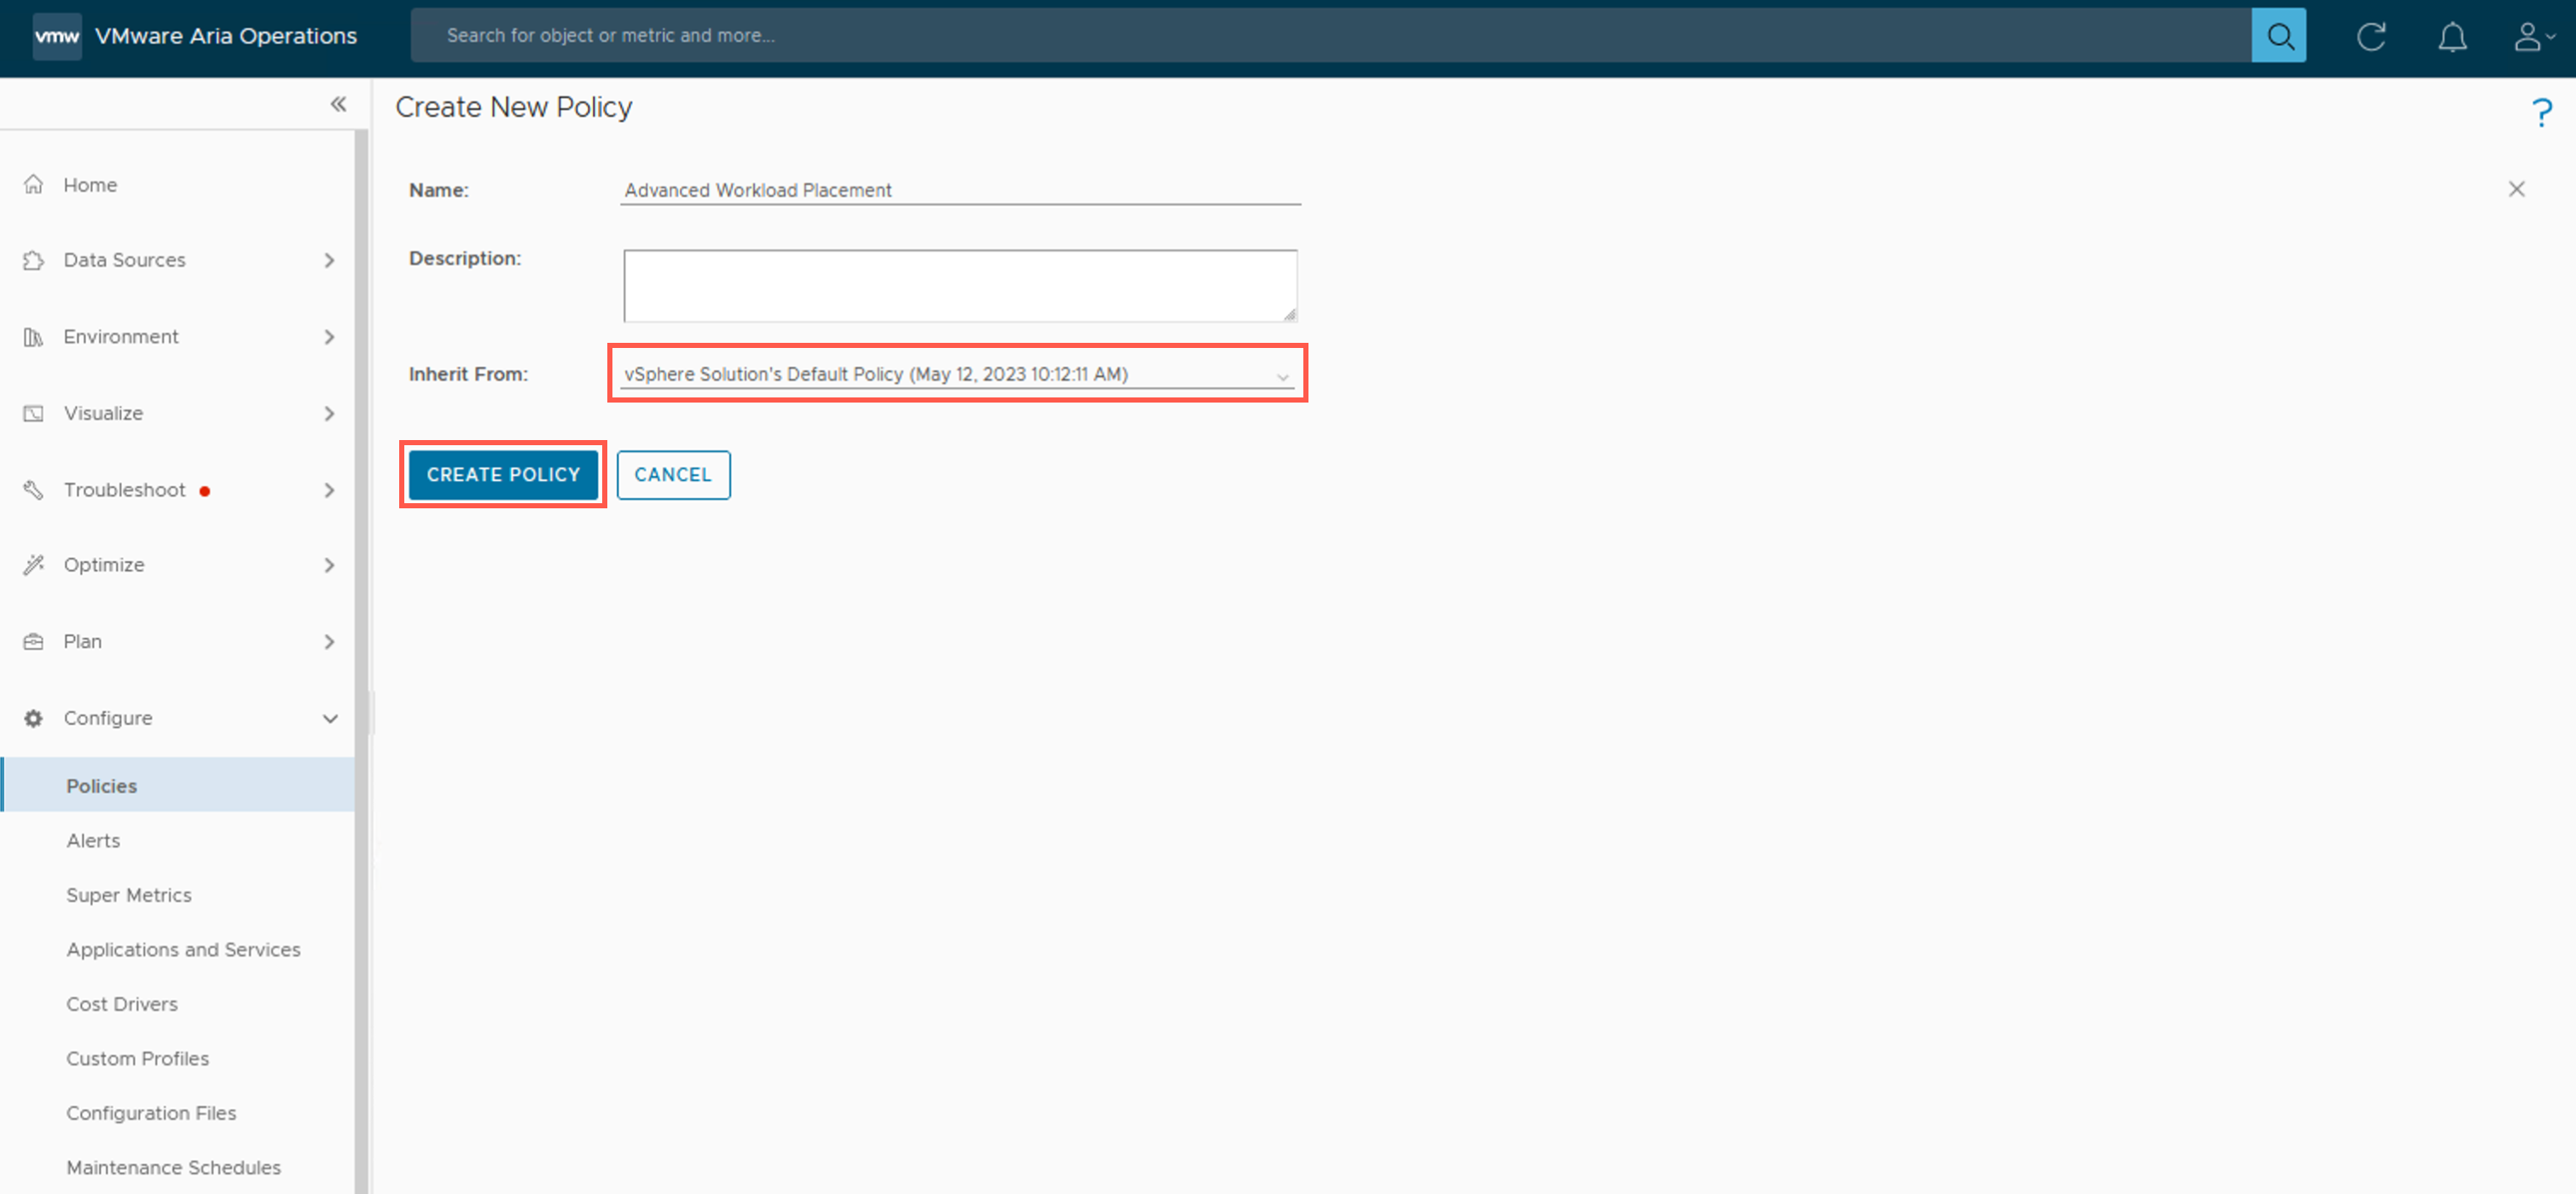Viewport: 2576px width, 1194px height.
Task: Open Alerts under Configure
Action: [x=93, y=840]
